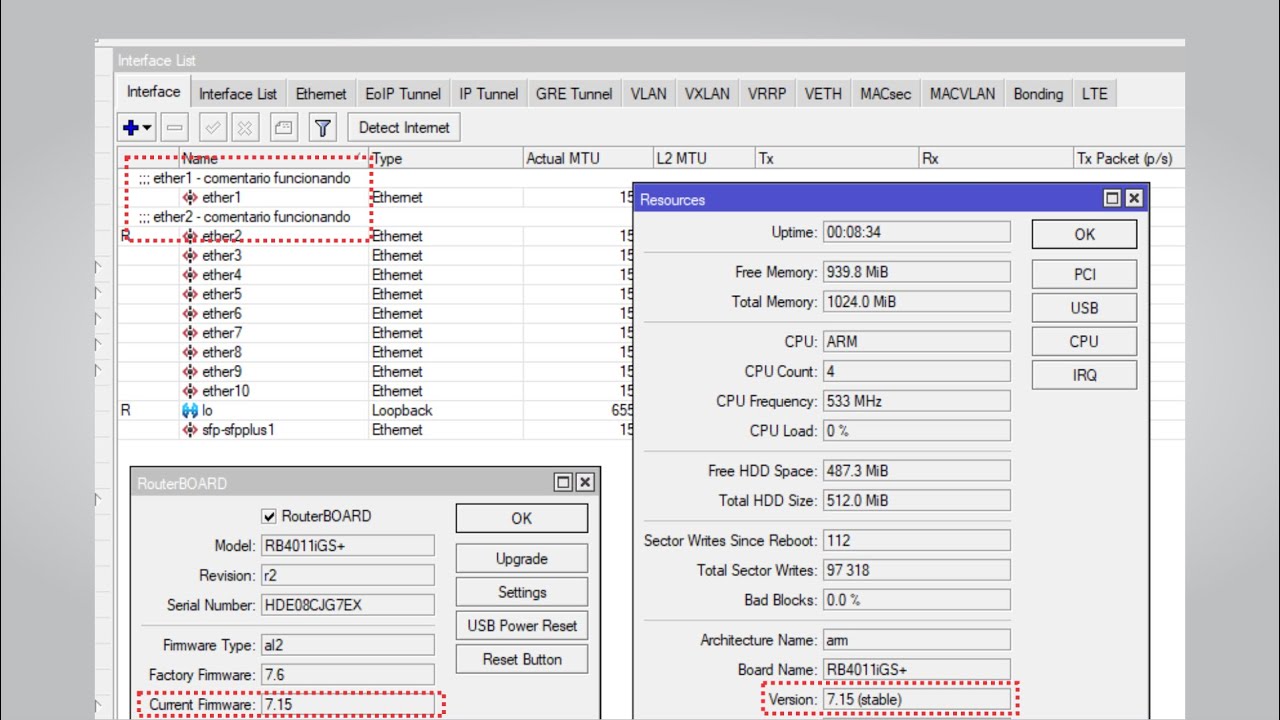Viewport: 1280px width, 720px height.
Task: Select the sfp-sfpplus1 interface icon
Action: pos(190,430)
